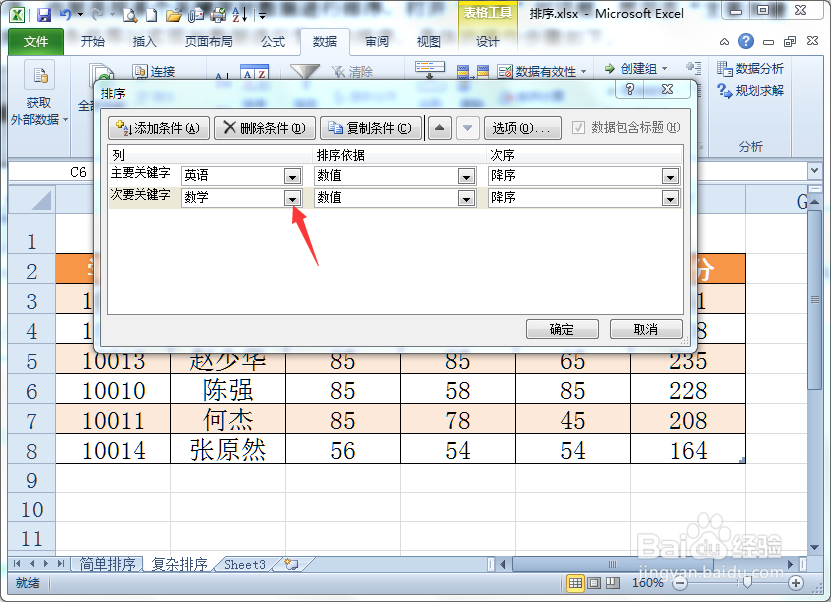Move sort condition up with arrow button
This screenshot has height=602, width=831.
coord(440,128)
